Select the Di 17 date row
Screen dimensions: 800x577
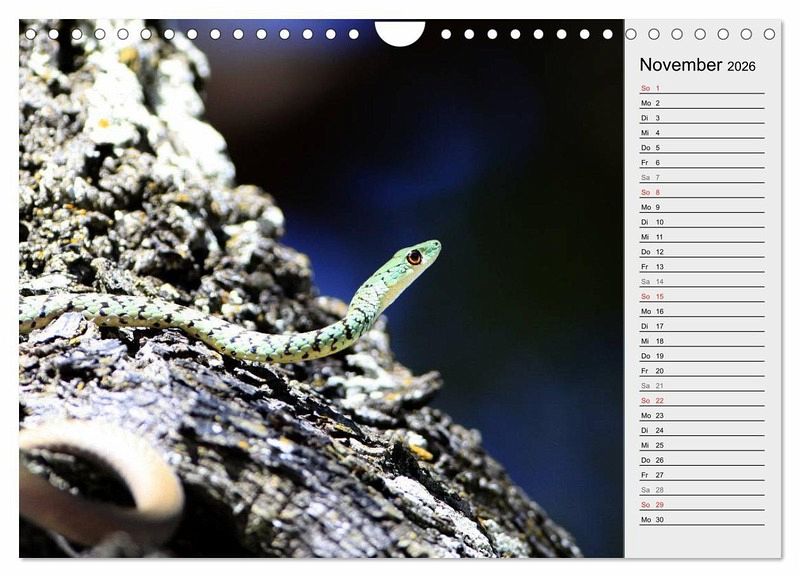[702, 325]
